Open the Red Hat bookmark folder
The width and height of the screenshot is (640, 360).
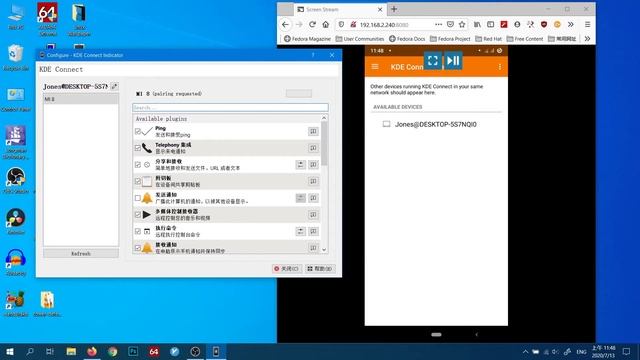[x=489, y=39]
